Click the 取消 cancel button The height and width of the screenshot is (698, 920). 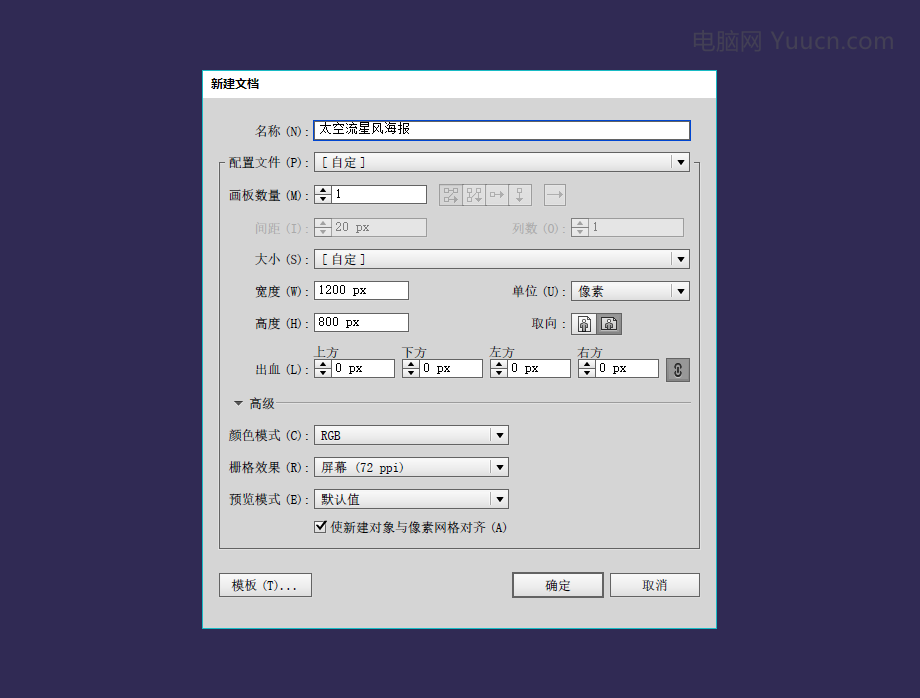[x=655, y=585]
